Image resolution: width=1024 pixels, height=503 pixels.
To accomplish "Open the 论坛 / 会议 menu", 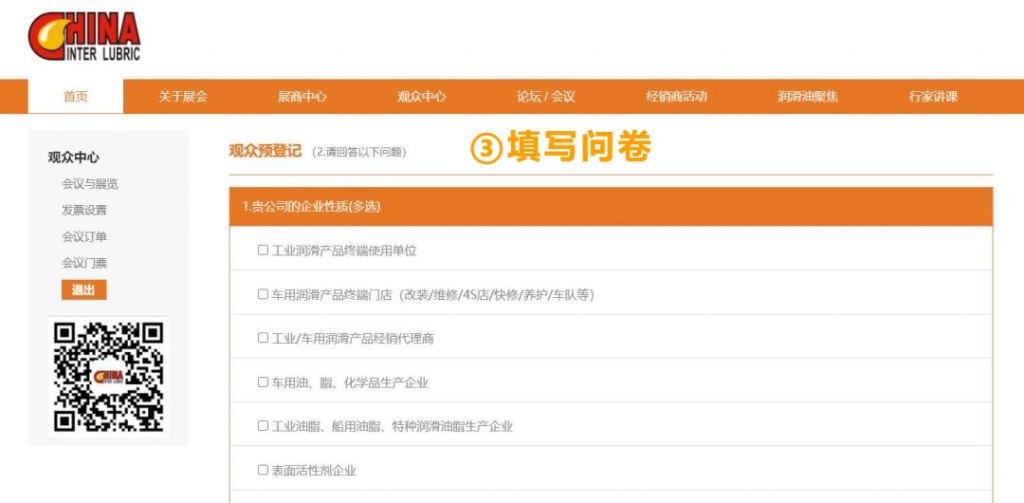I will pyautogui.click(x=546, y=97).
